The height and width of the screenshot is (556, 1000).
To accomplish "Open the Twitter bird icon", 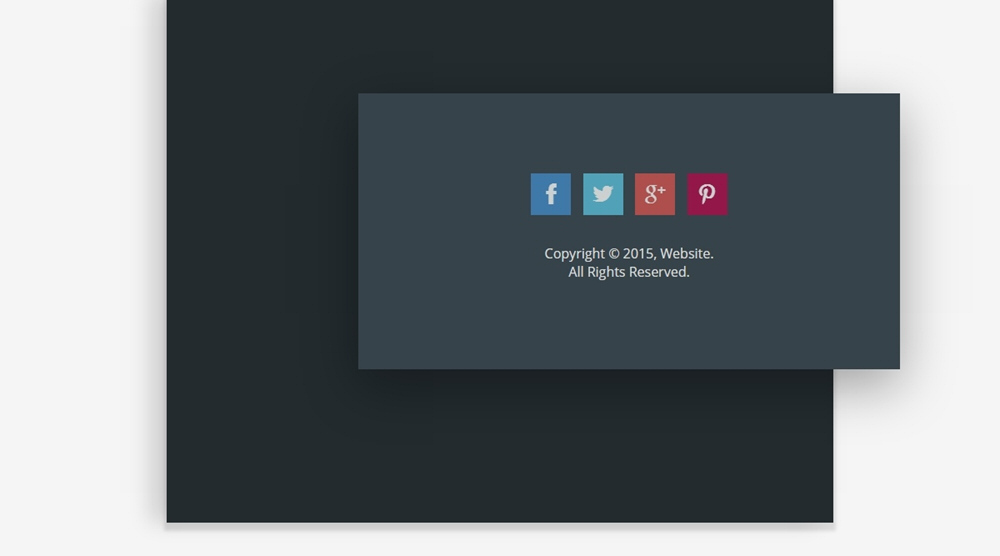I will 603,194.
